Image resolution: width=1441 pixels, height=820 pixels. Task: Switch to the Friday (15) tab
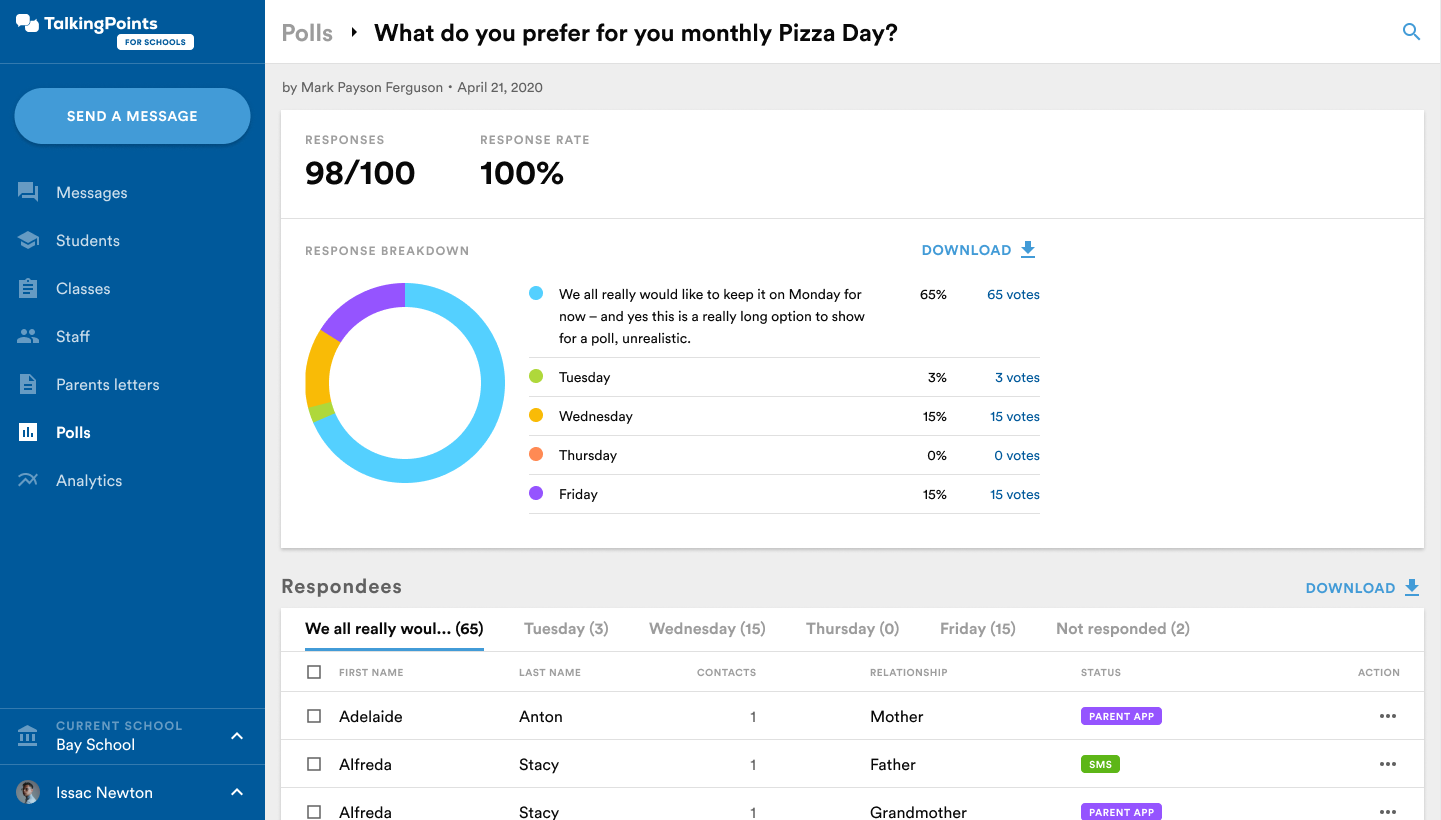[977, 628]
